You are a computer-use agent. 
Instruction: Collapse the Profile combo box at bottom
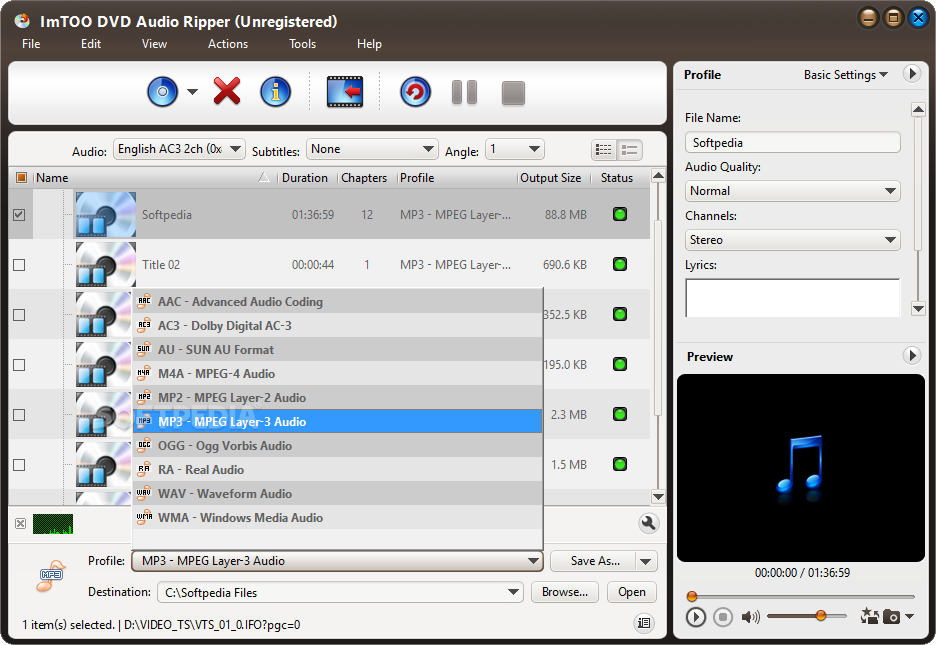point(337,561)
